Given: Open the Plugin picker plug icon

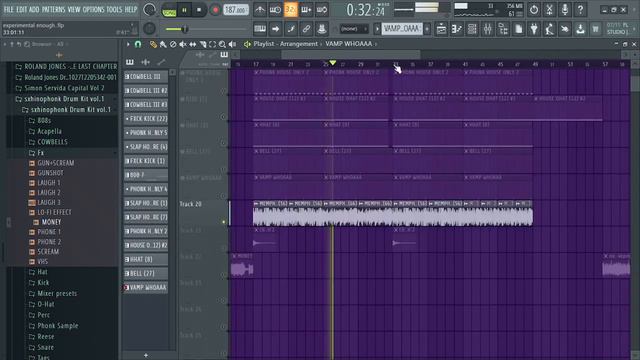Looking at the screenshot, I should coord(534,29).
